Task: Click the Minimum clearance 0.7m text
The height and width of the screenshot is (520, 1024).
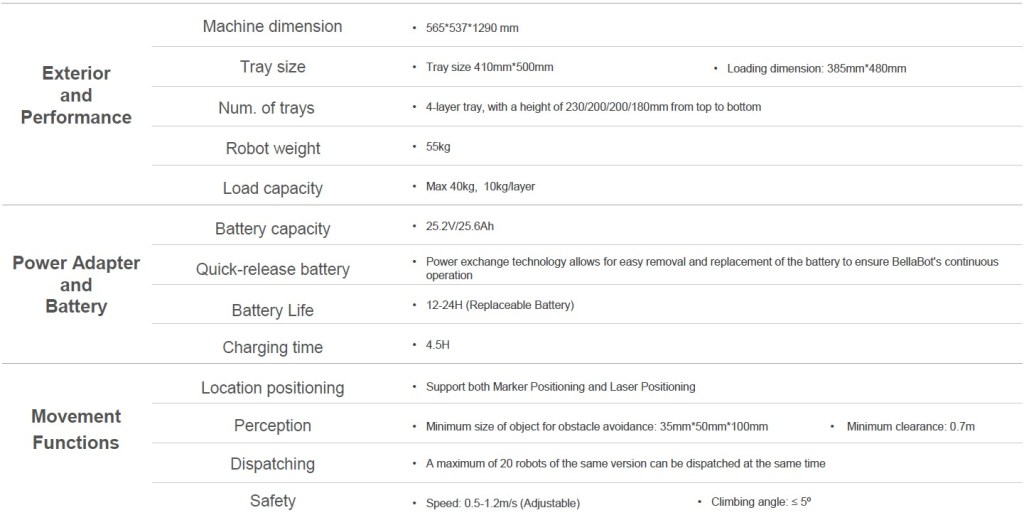Action: pyautogui.click(x=910, y=427)
